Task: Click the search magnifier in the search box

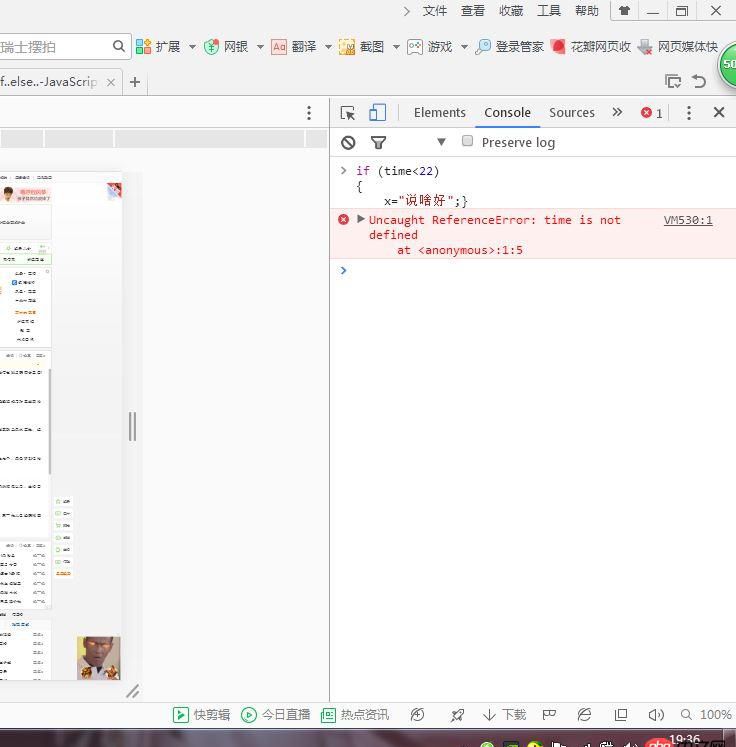Action: coord(119,46)
